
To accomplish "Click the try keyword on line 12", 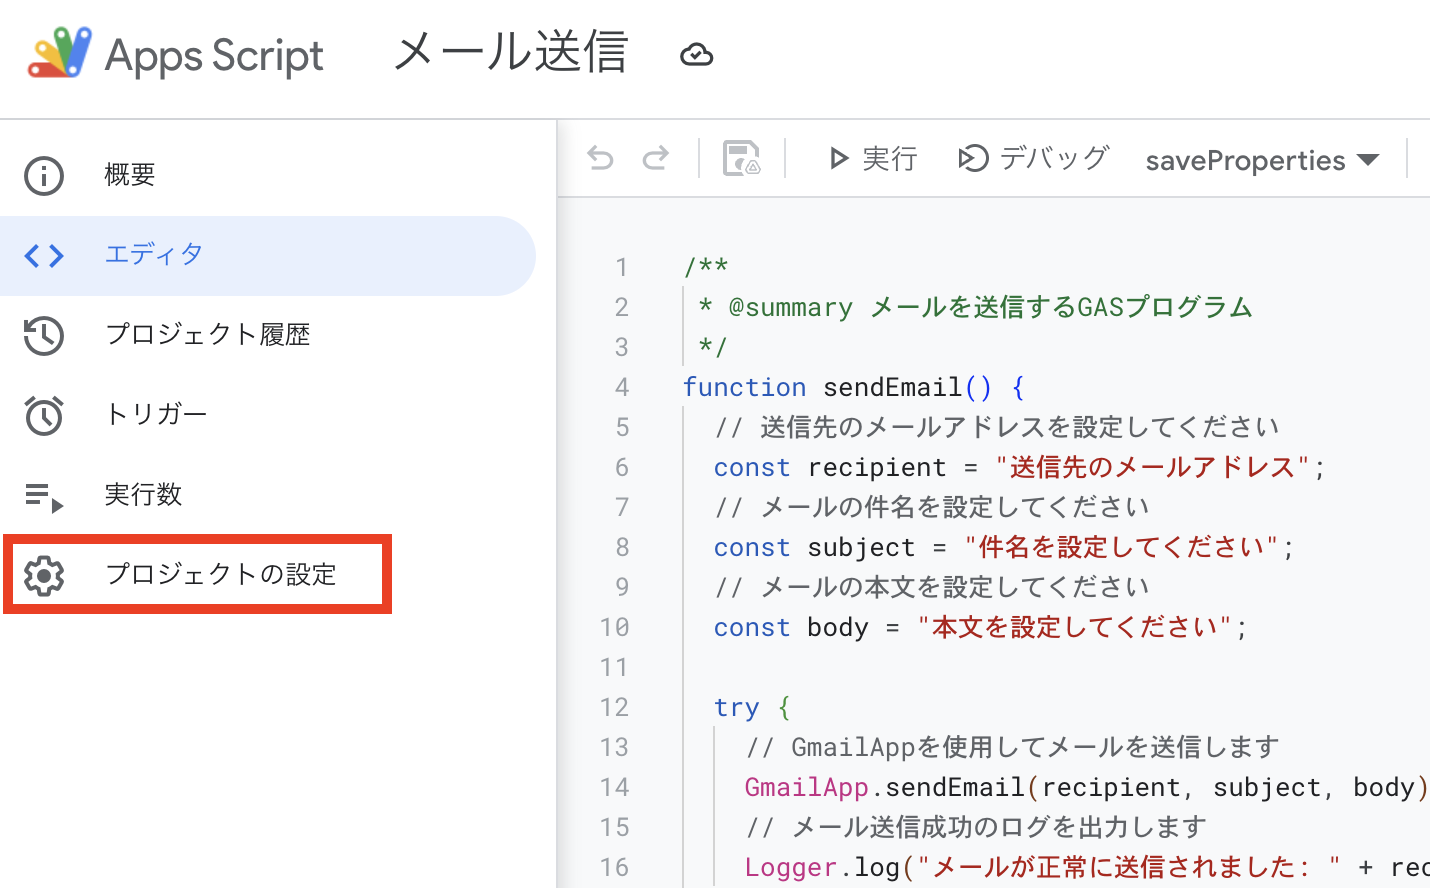I will tap(736, 707).
